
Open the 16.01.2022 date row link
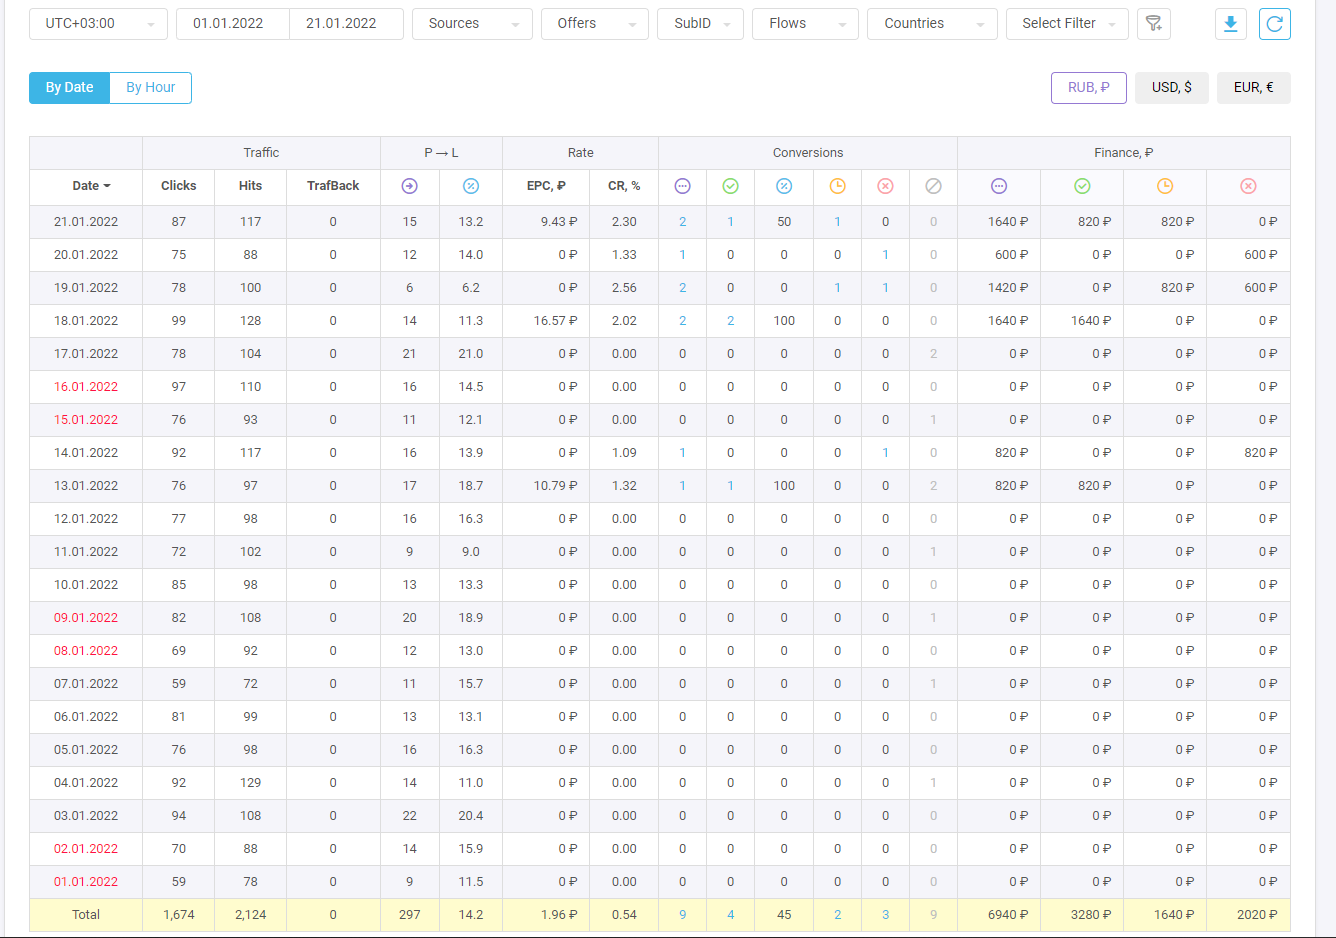tap(86, 387)
